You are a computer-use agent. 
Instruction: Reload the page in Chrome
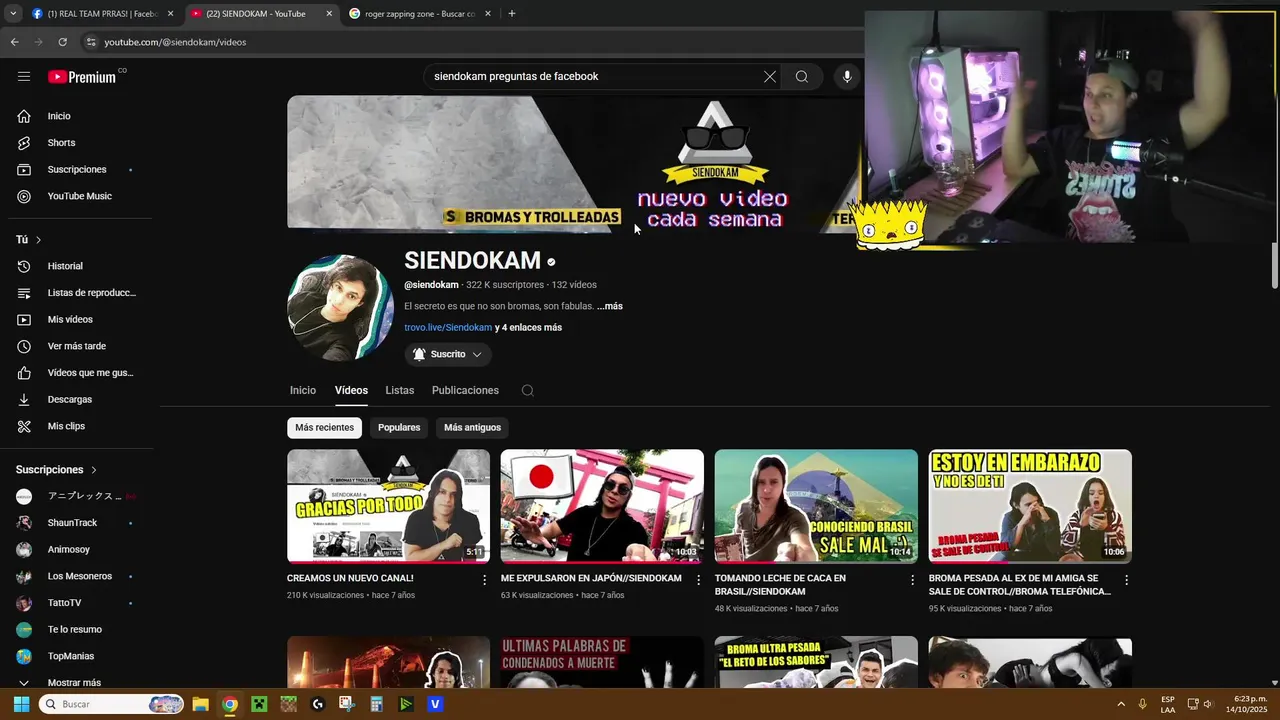tap(62, 42)
